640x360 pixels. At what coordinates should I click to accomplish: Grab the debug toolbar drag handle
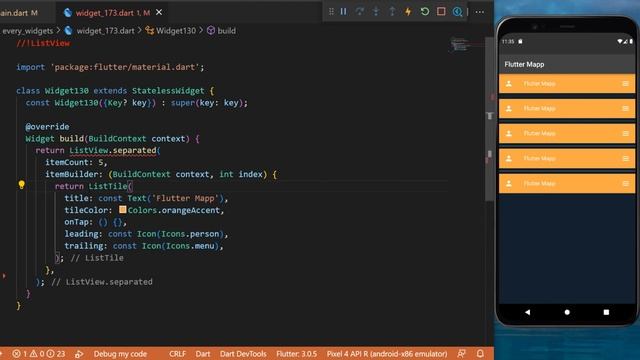[x=331, y=12]
